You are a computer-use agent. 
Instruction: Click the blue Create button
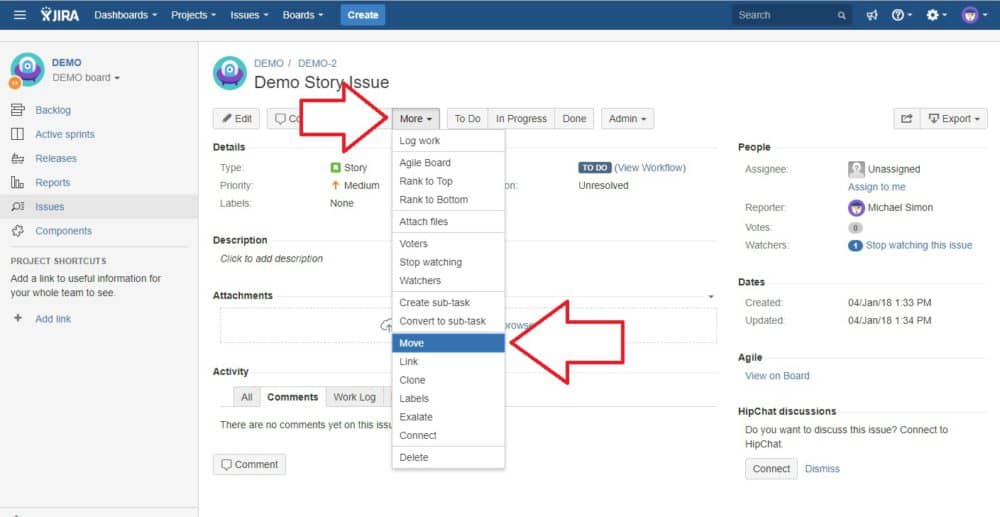363,15
